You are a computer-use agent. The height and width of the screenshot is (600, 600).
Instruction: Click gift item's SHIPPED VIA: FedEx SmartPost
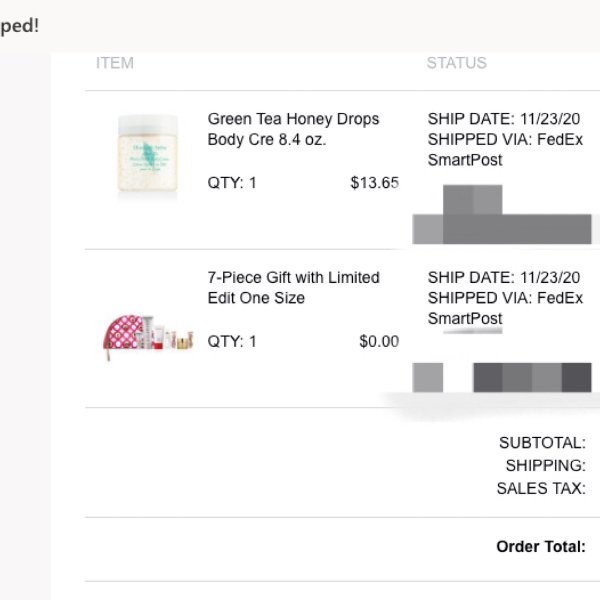click(505, 308)
